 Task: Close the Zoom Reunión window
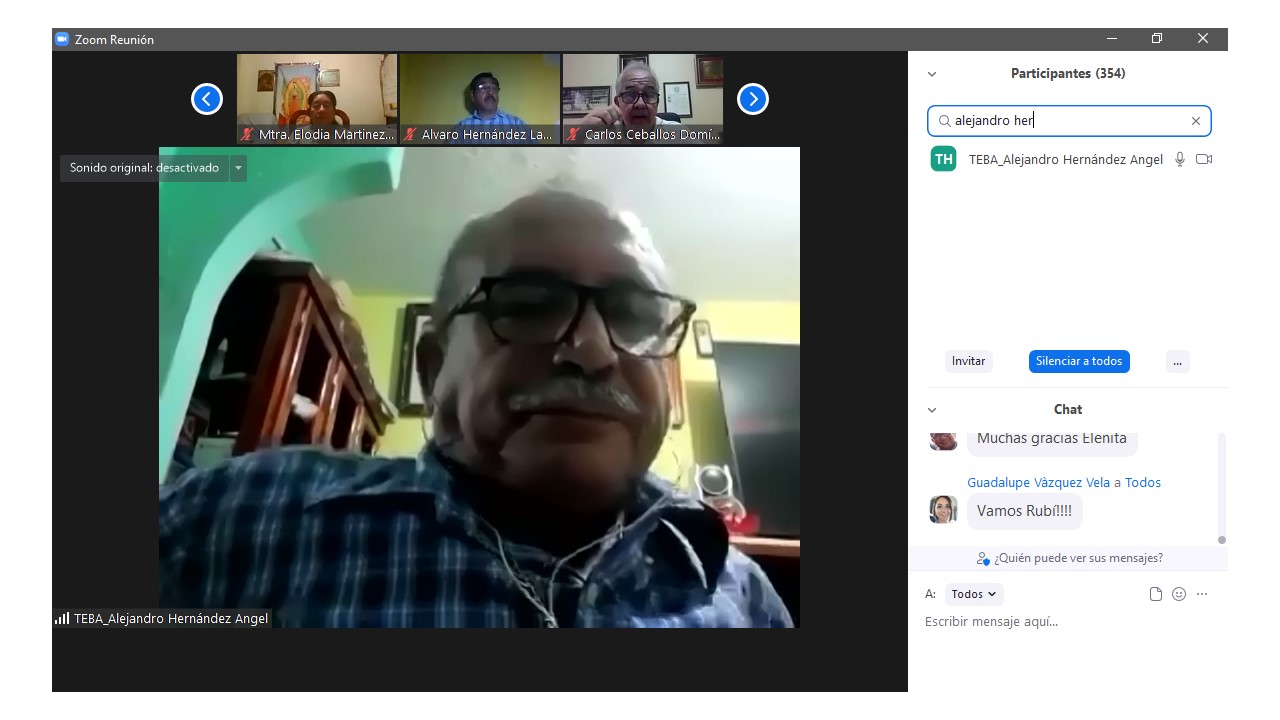1203,39
